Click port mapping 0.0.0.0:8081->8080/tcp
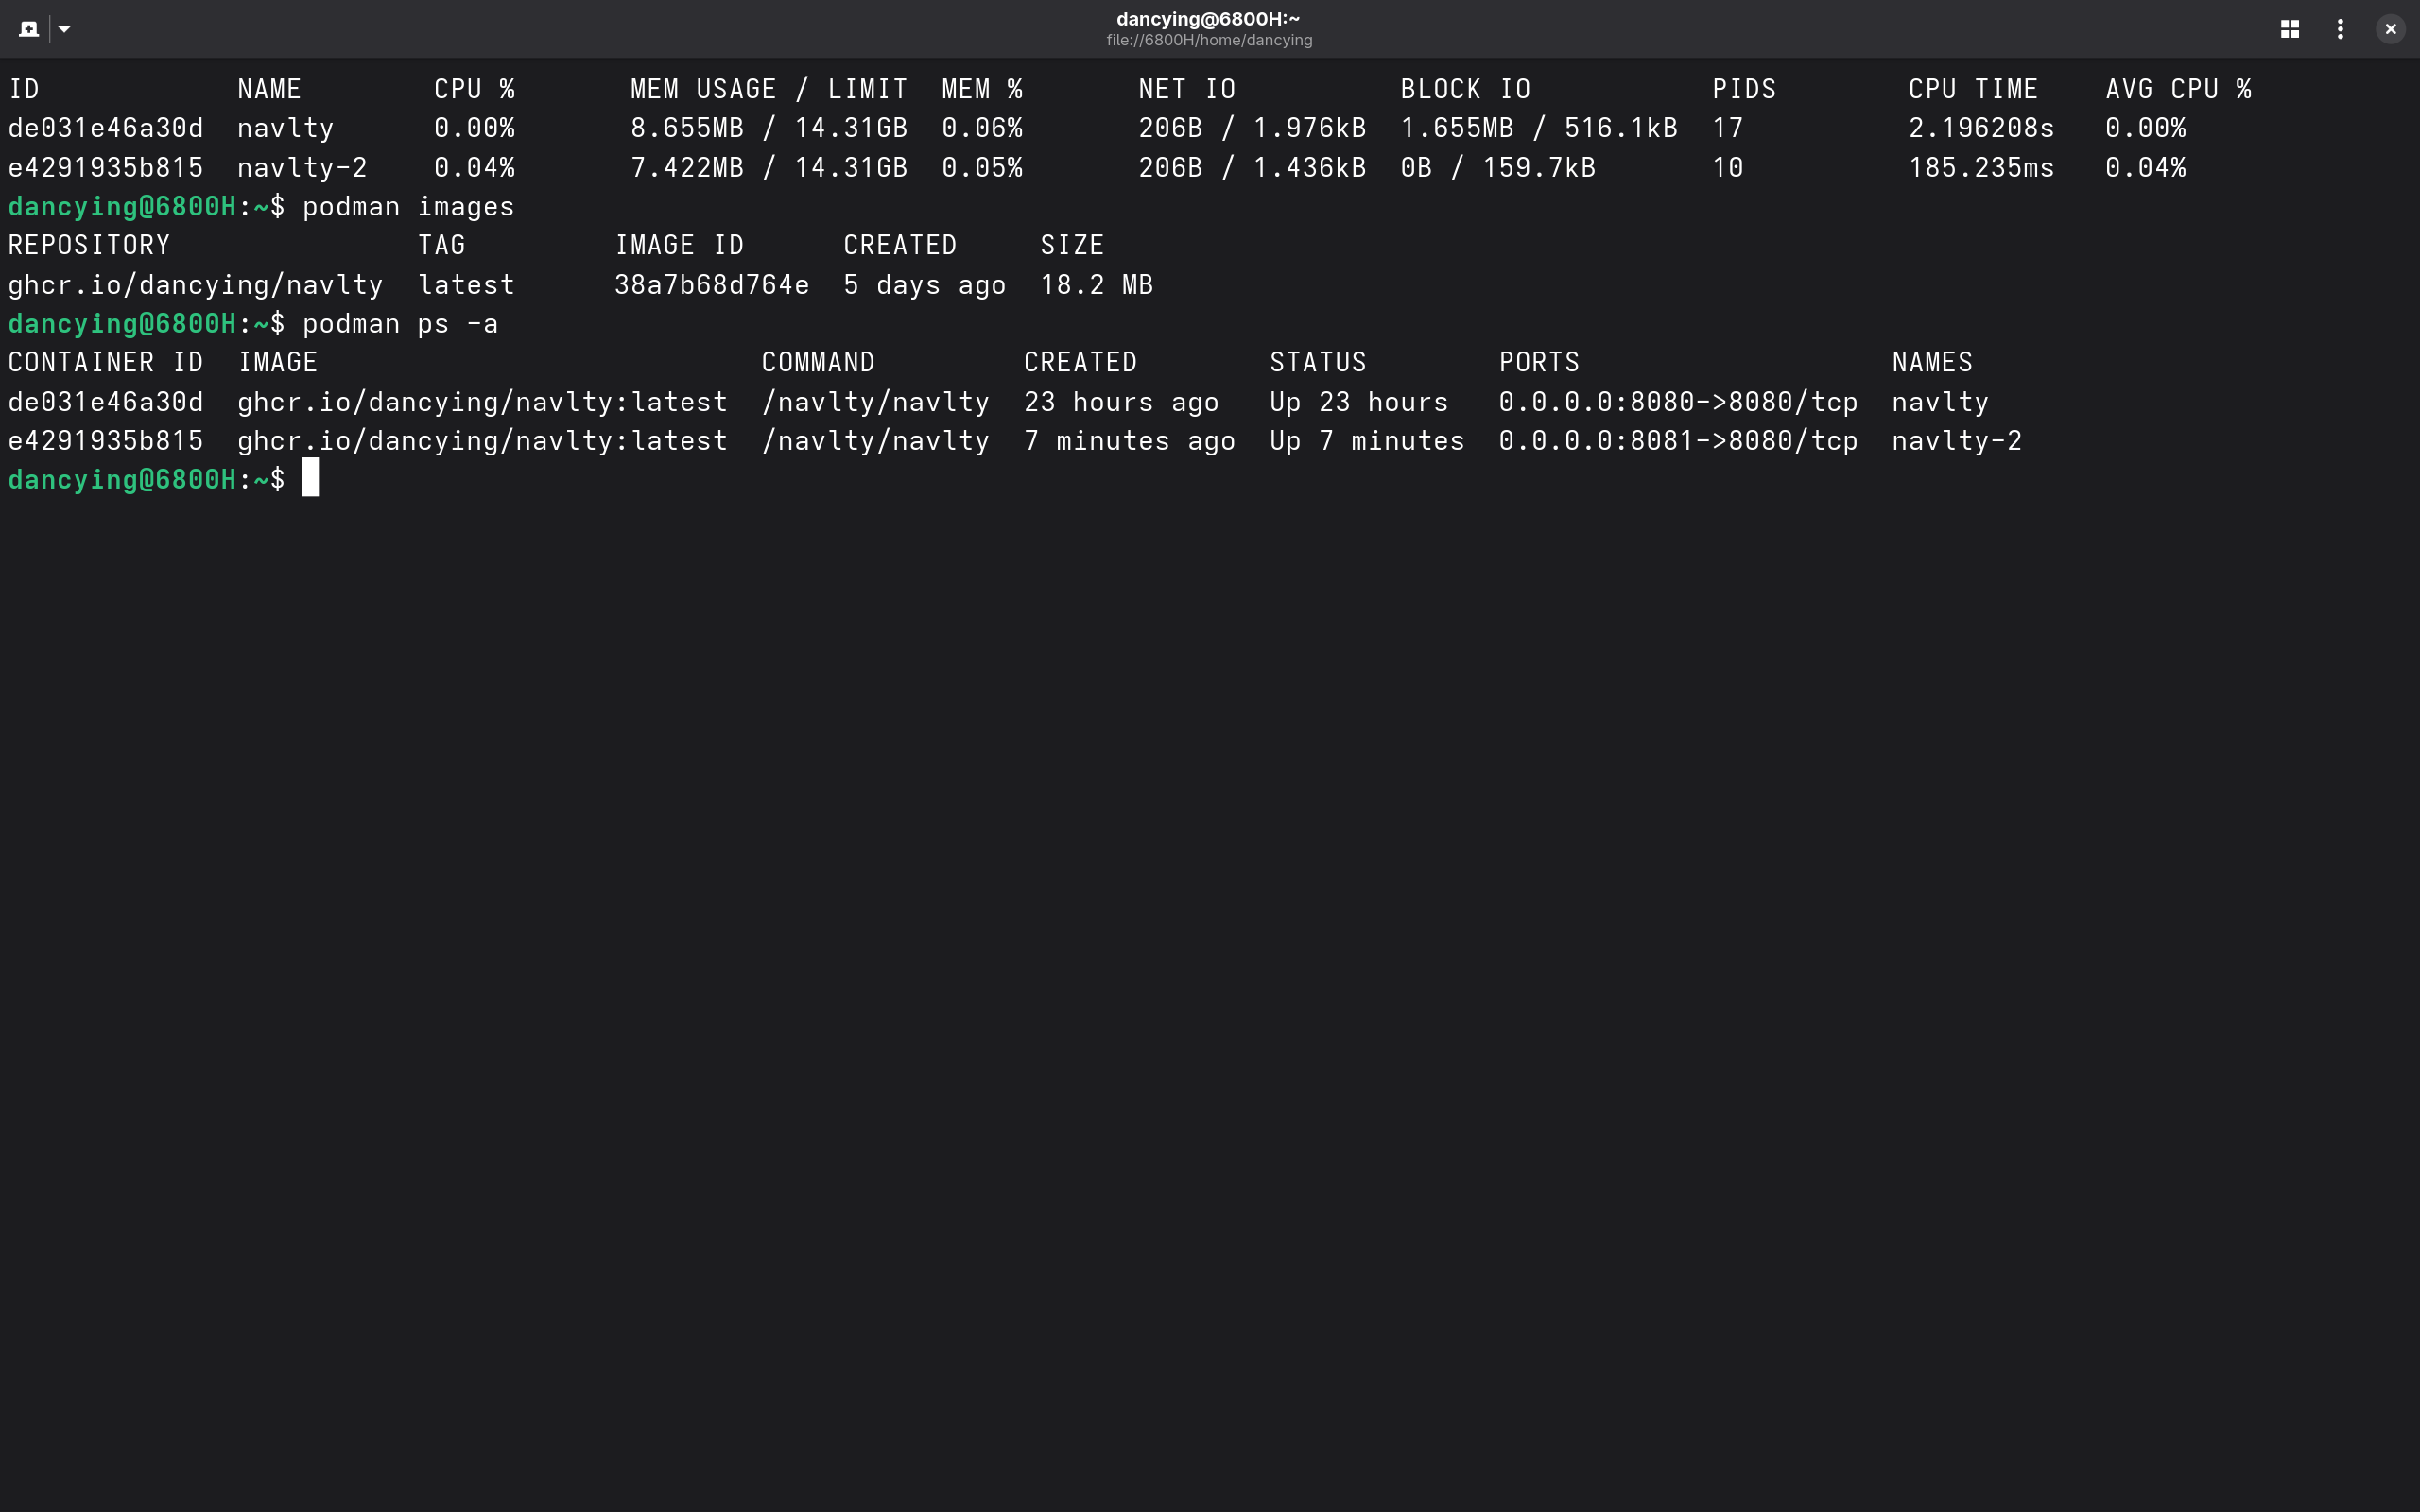Screen dimensions: 2420x1512 (x=1677, y=441)
